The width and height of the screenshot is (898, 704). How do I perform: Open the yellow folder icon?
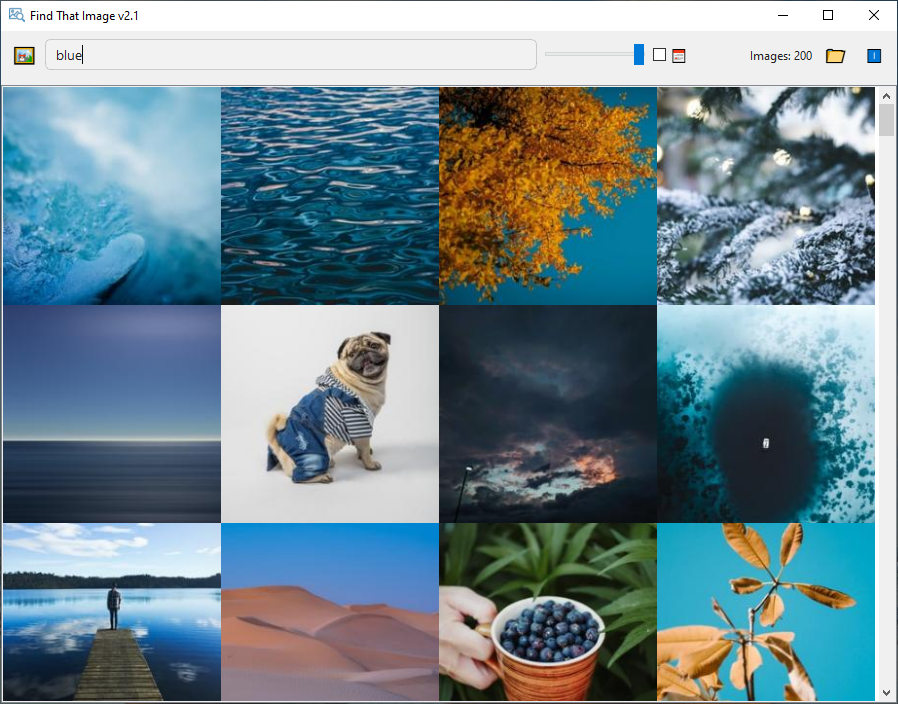point(836,56)
